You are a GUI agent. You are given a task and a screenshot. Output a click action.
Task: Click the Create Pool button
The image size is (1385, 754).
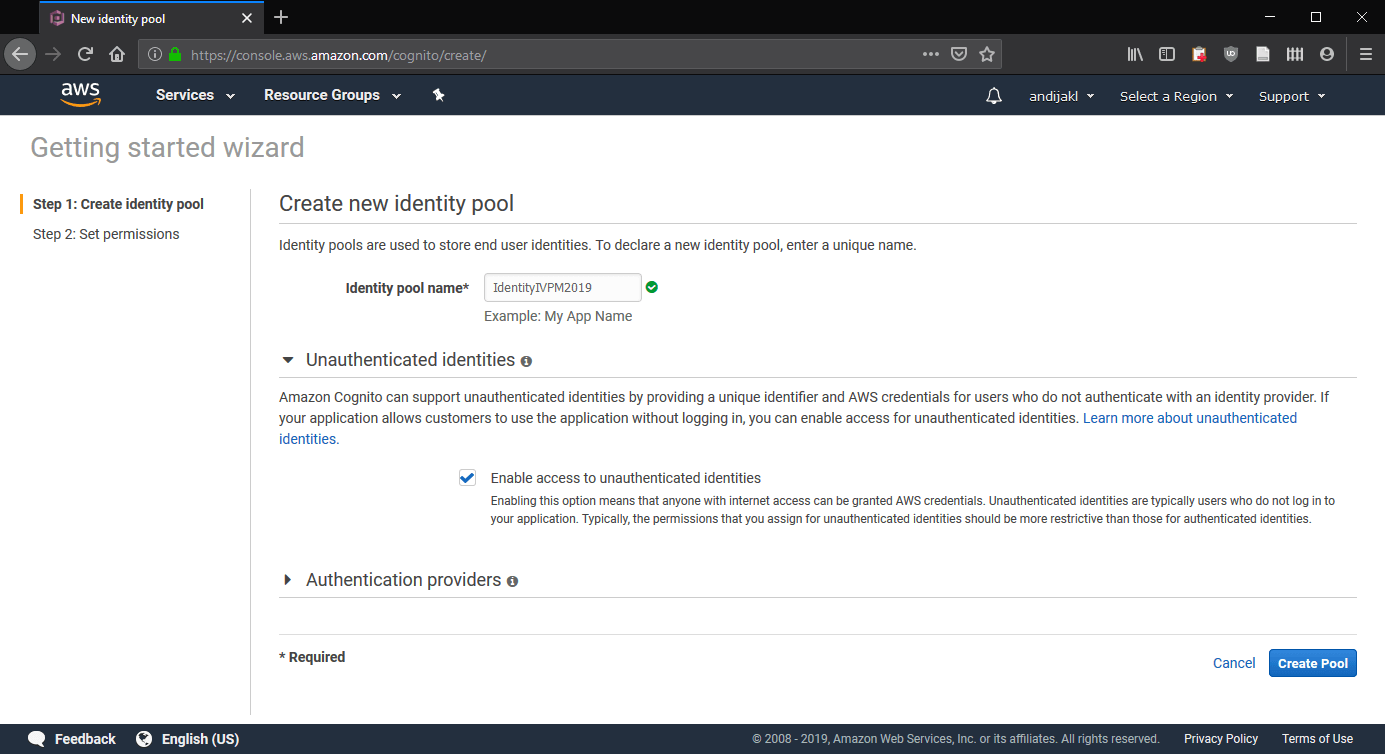pyautogui.click(x=1313, y=663)
